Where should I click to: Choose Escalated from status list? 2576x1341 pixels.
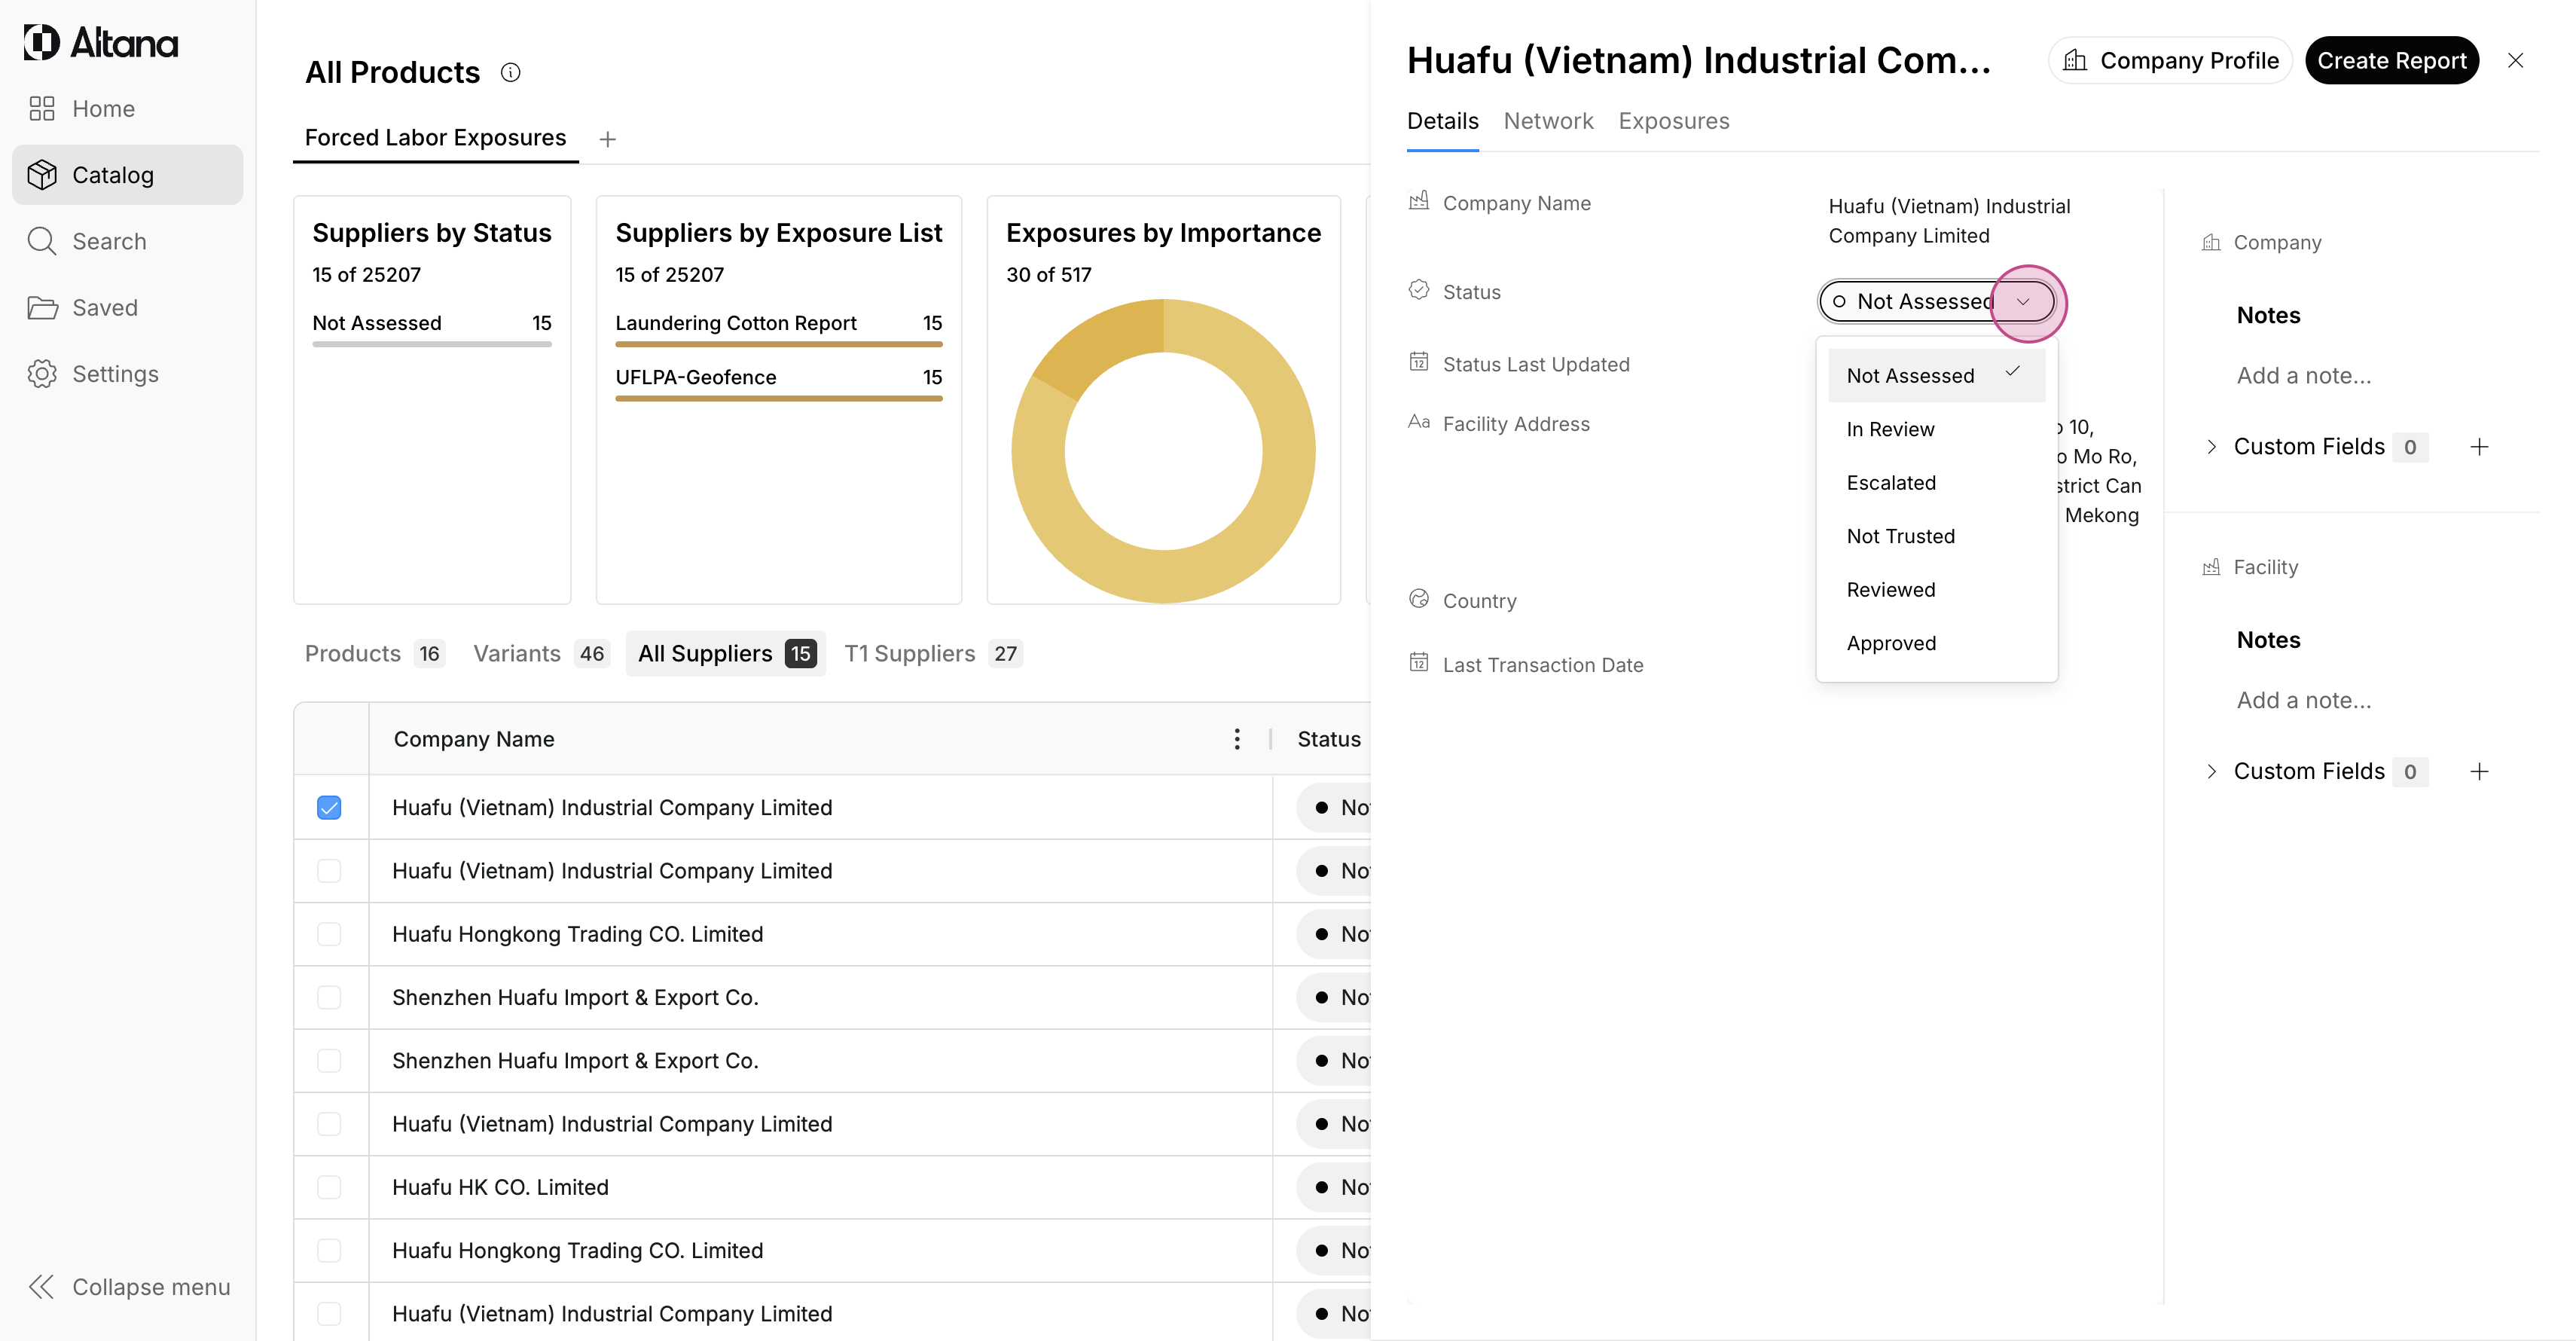tap(1891, 483)
